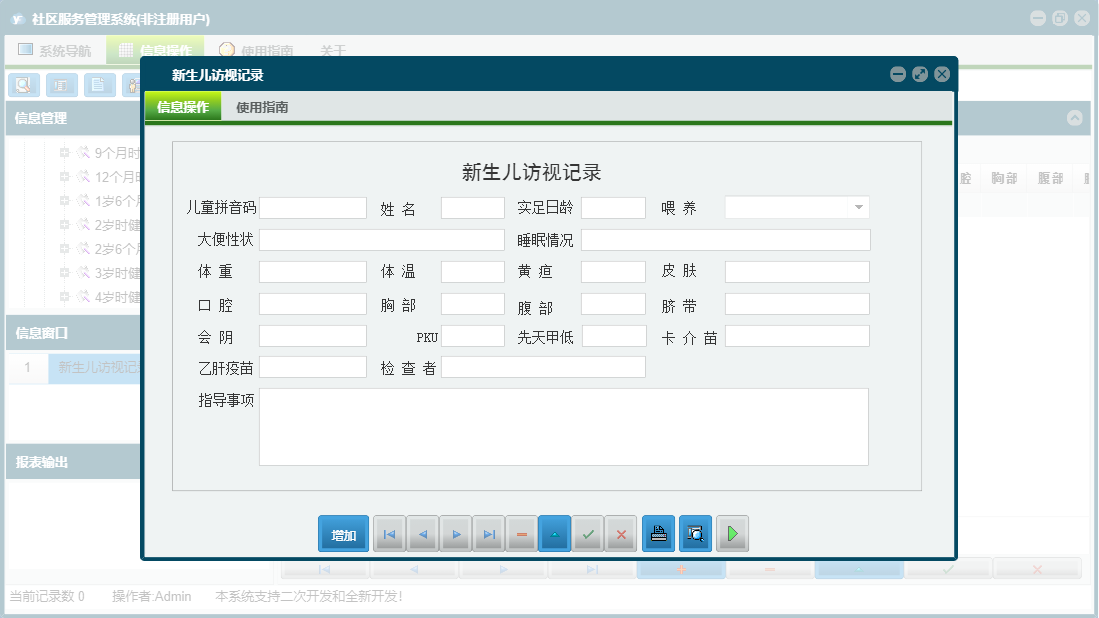
Task: Expand the 1岁6个月 tree node
Action: 64,200
